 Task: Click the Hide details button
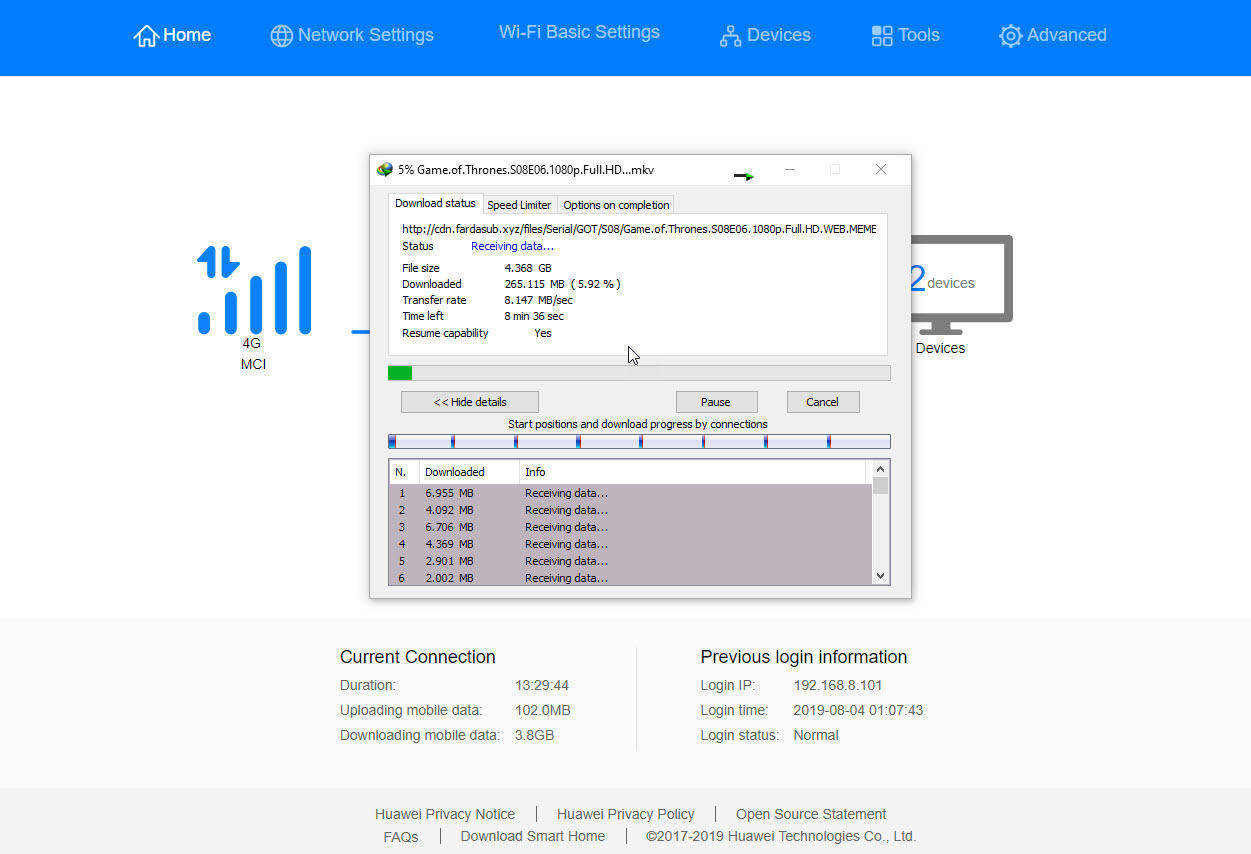(470, 402)
